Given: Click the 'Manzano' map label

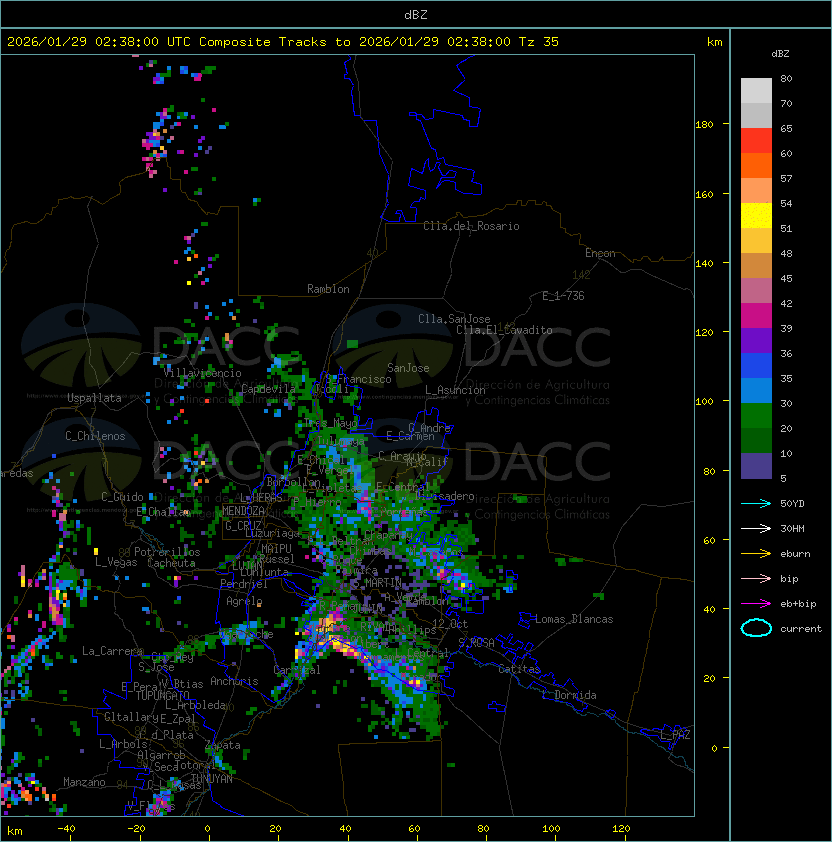Looking at the screenshot, I should coord(84,782).
